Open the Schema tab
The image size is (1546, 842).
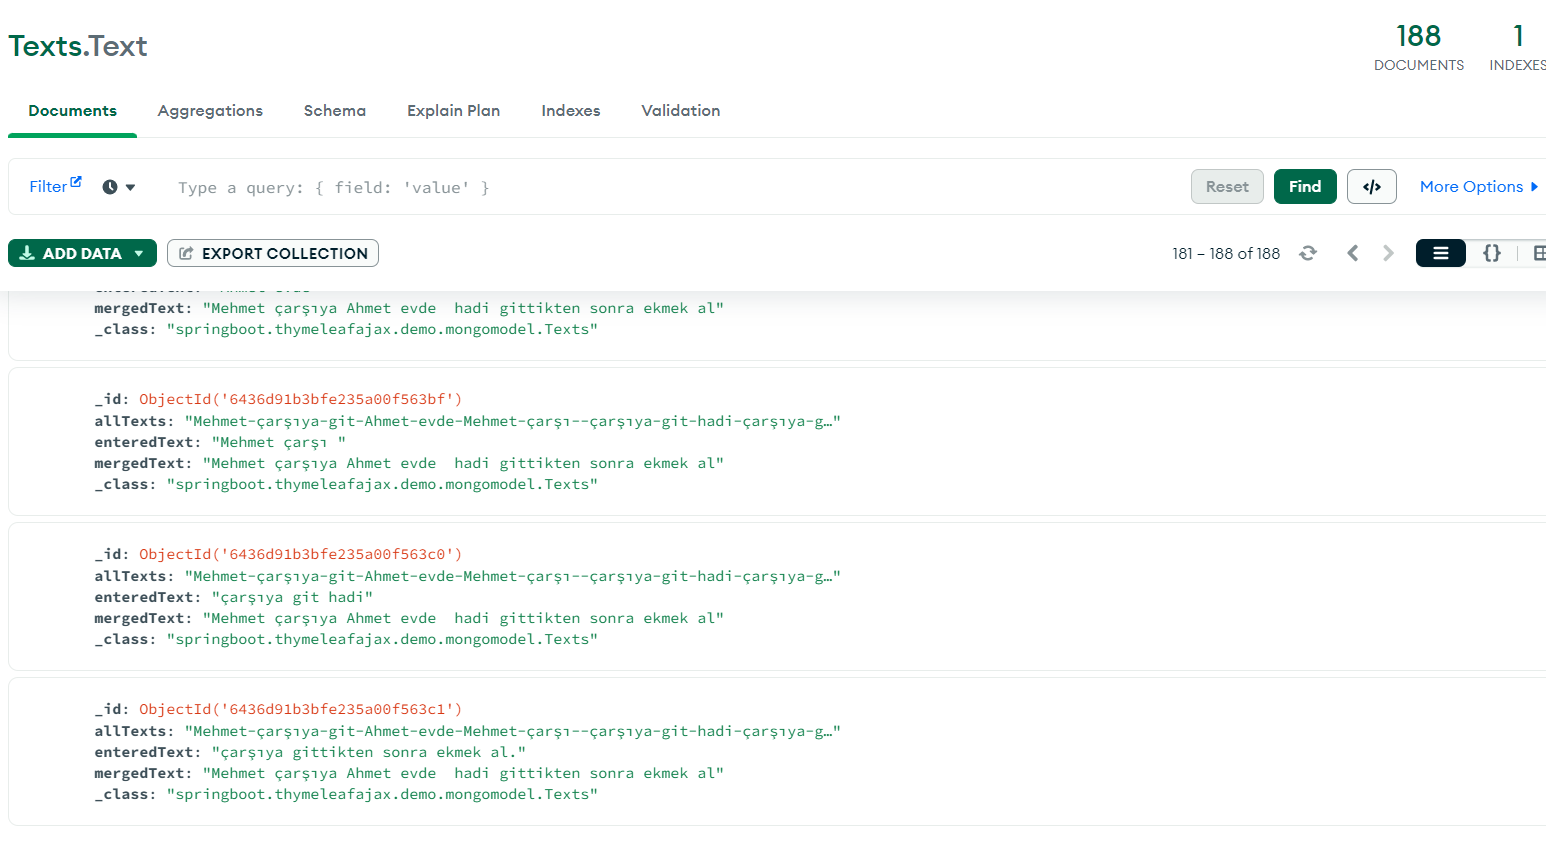point(335,111)
